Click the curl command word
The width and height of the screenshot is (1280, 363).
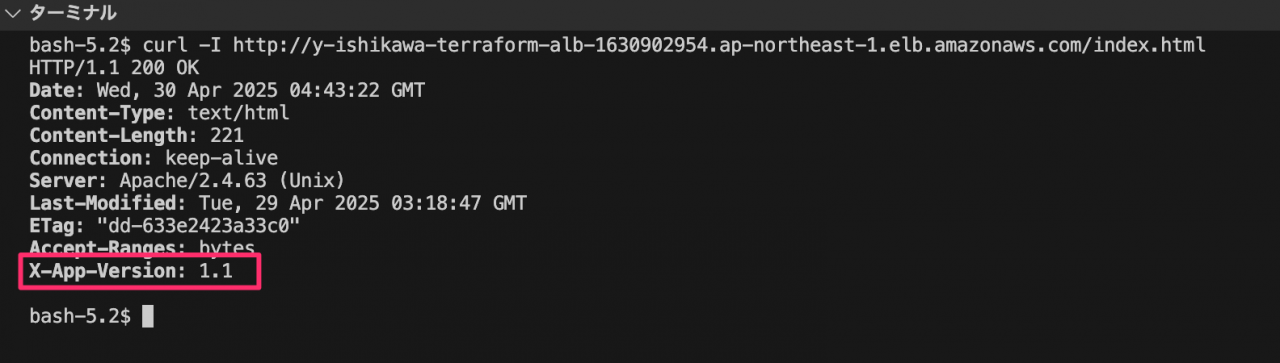point(163,46)
